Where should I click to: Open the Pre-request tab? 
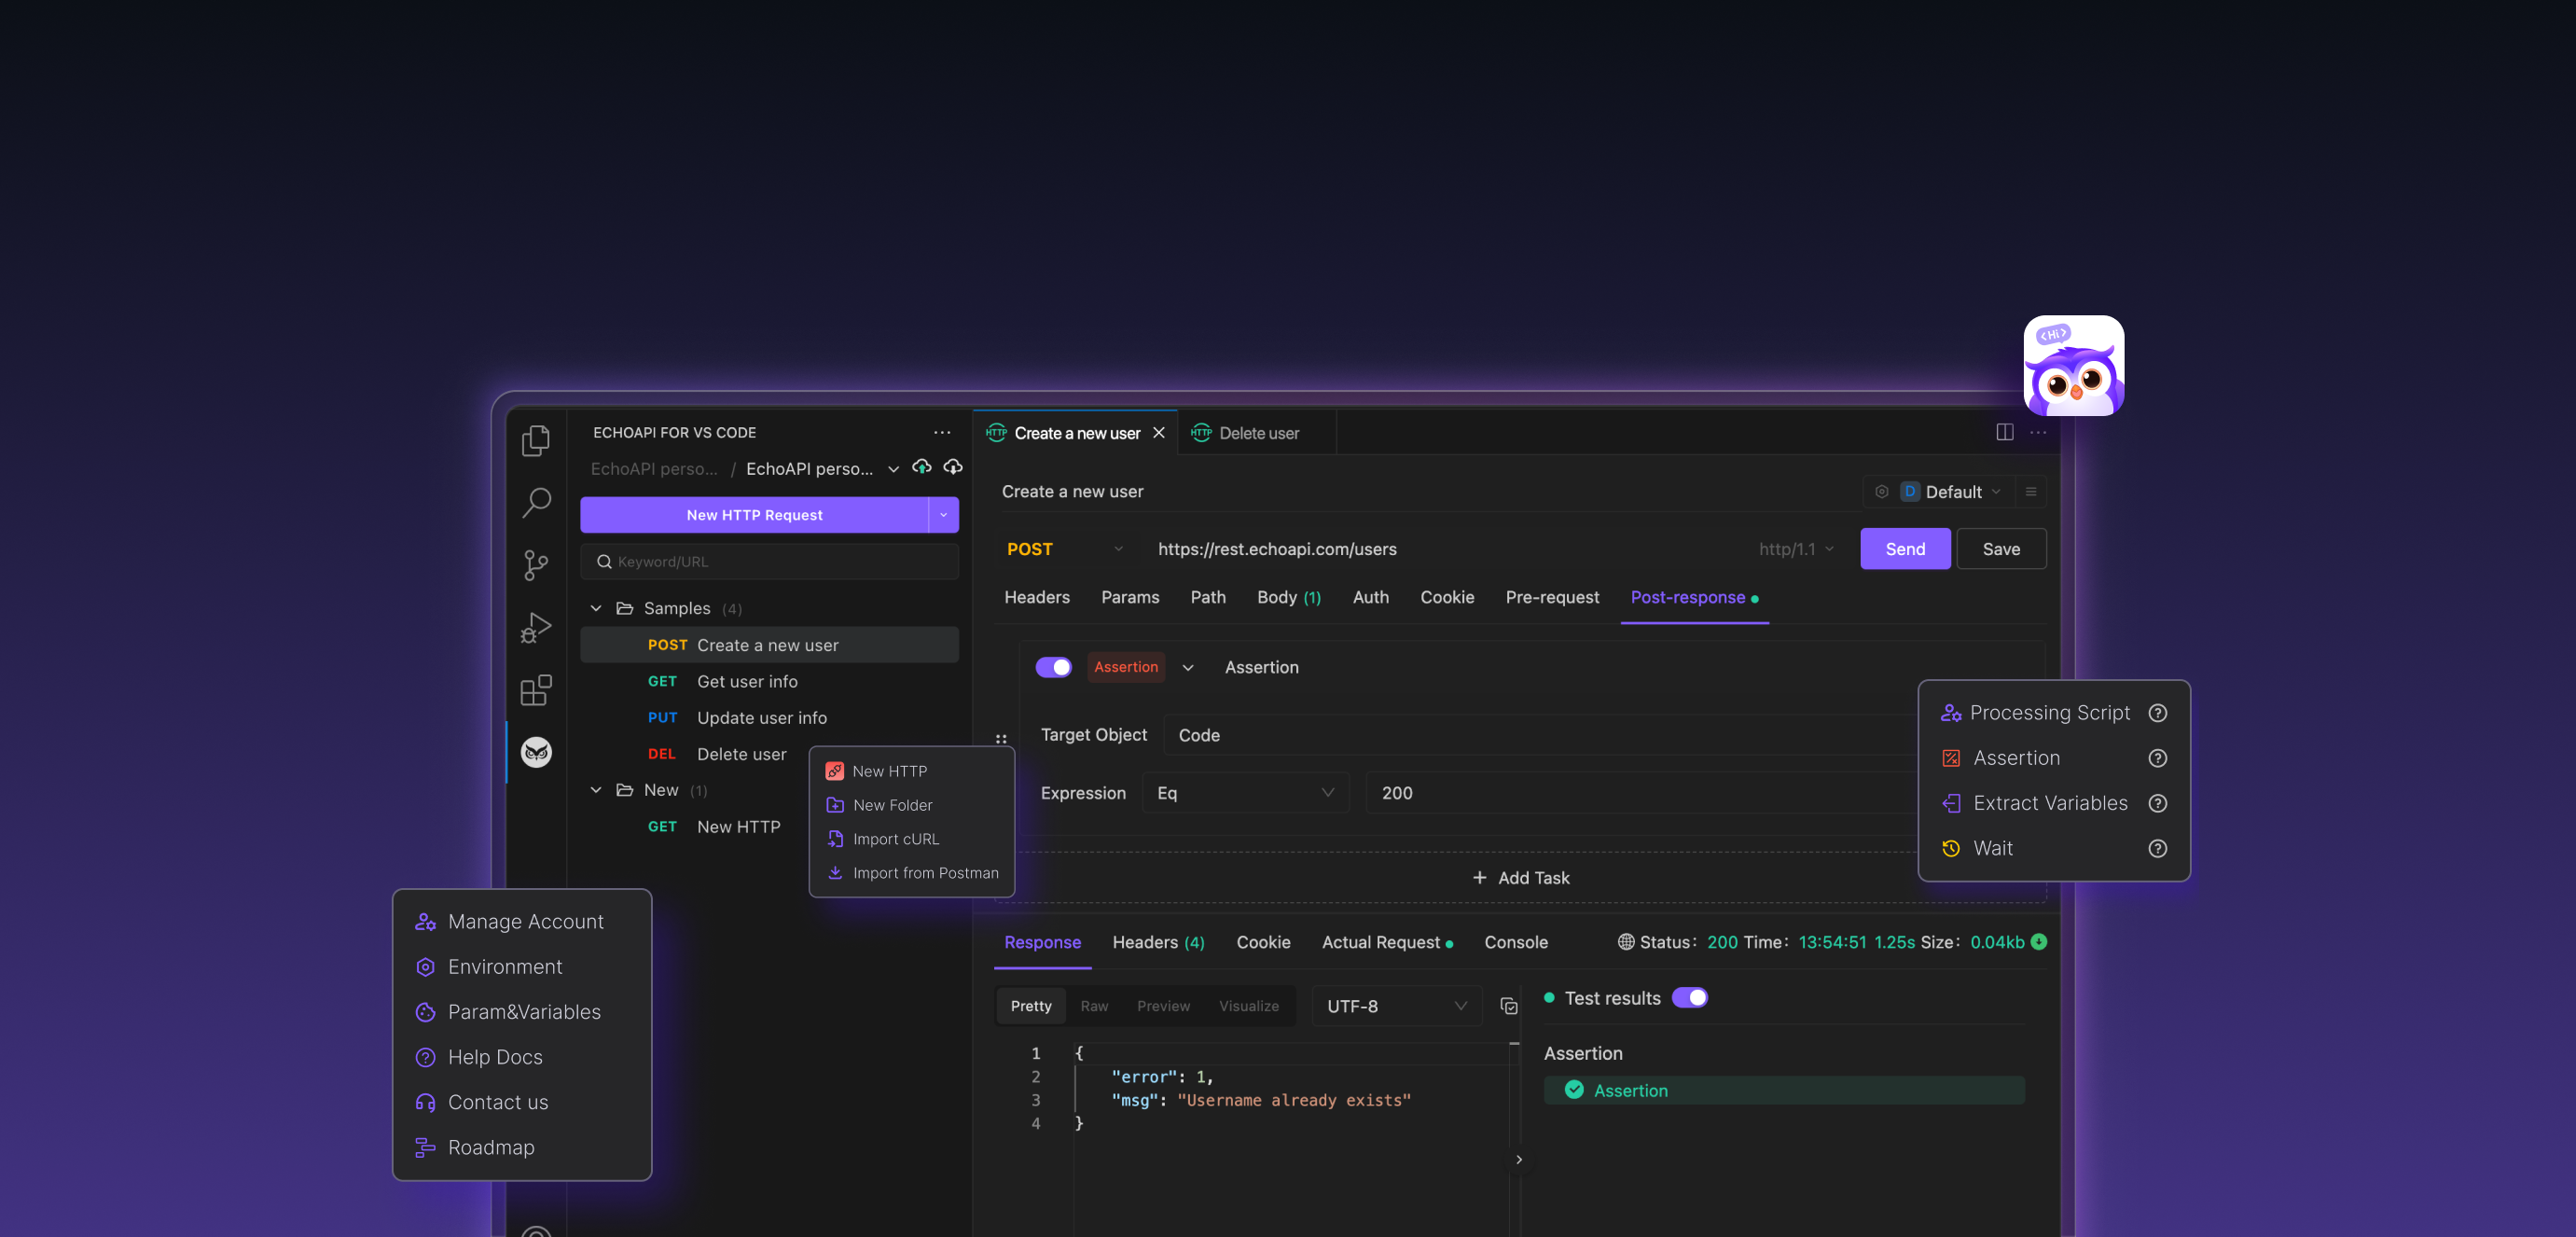coord(1552,597)
